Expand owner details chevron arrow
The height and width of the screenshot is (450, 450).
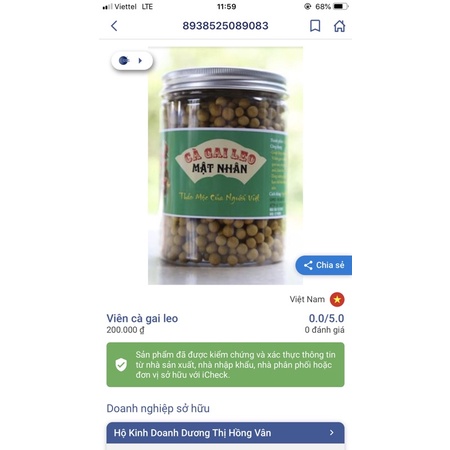click(x=331, y=433)
